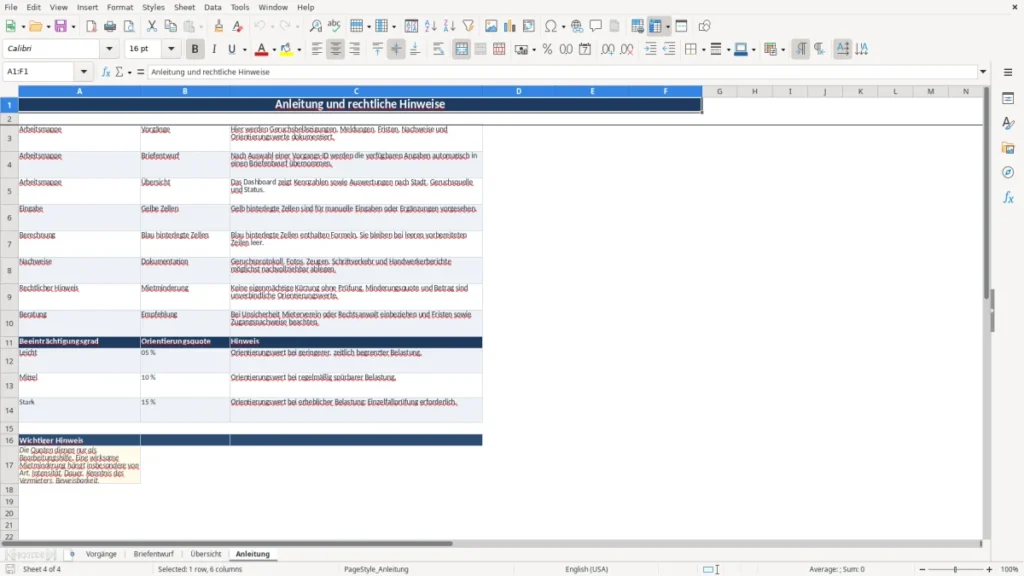Click the zoom in plus button
The height and width of the screenshot is (576, 1024).
(989, 569)
